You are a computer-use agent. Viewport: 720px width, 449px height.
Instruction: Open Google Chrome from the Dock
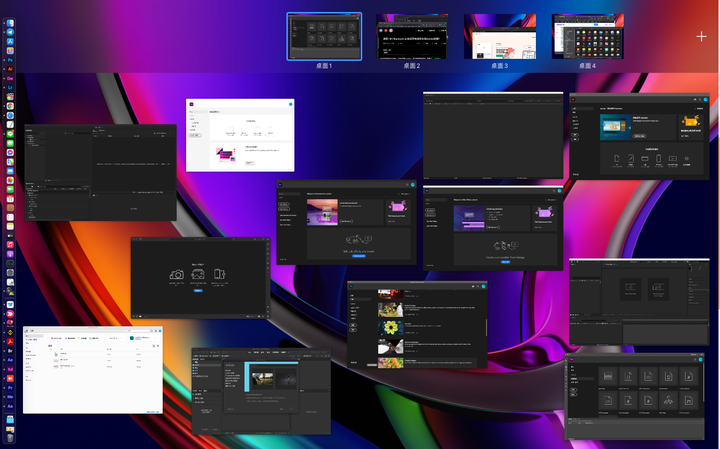(x=10, y=106)
